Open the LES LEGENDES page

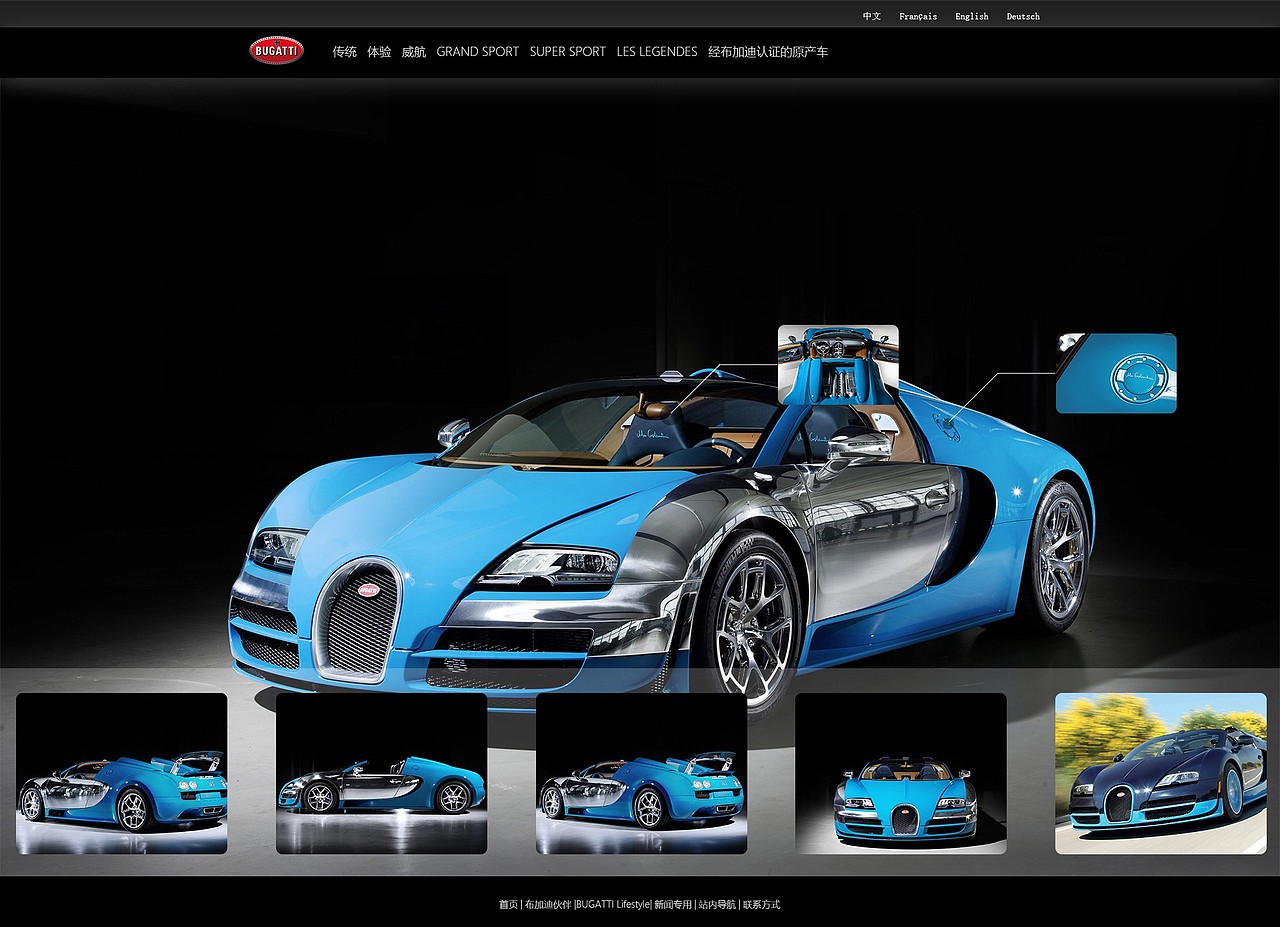[x=657, y=51]
